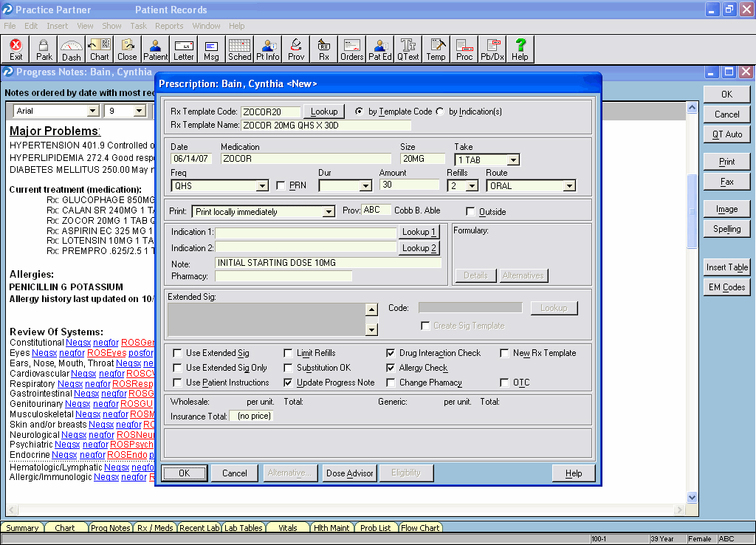The image size is (756, 545).
Task: Enable the Limit Refills checkbox
Action: click(x=290, y=353)
